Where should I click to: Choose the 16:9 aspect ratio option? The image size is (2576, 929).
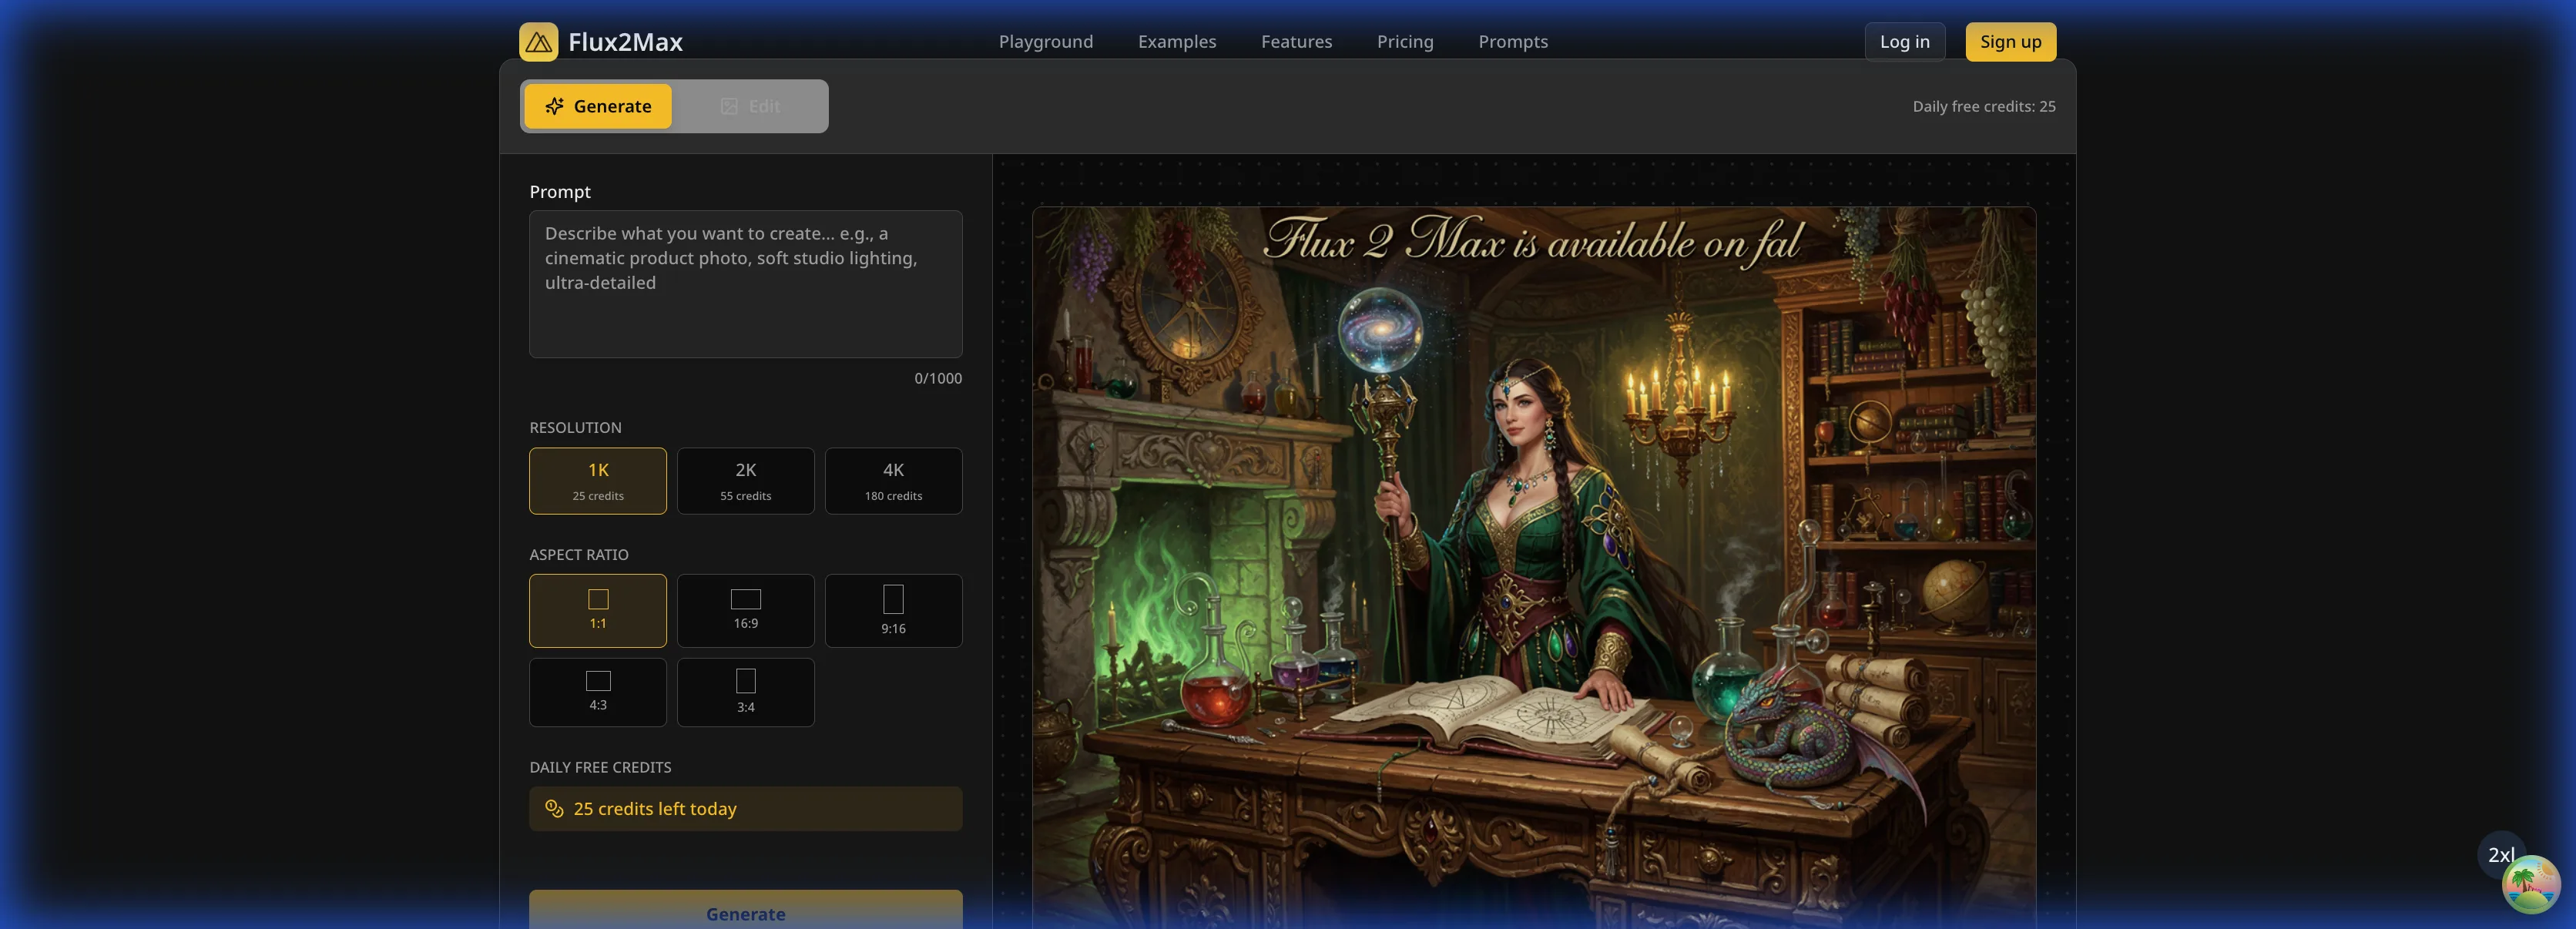pos(746,611)
